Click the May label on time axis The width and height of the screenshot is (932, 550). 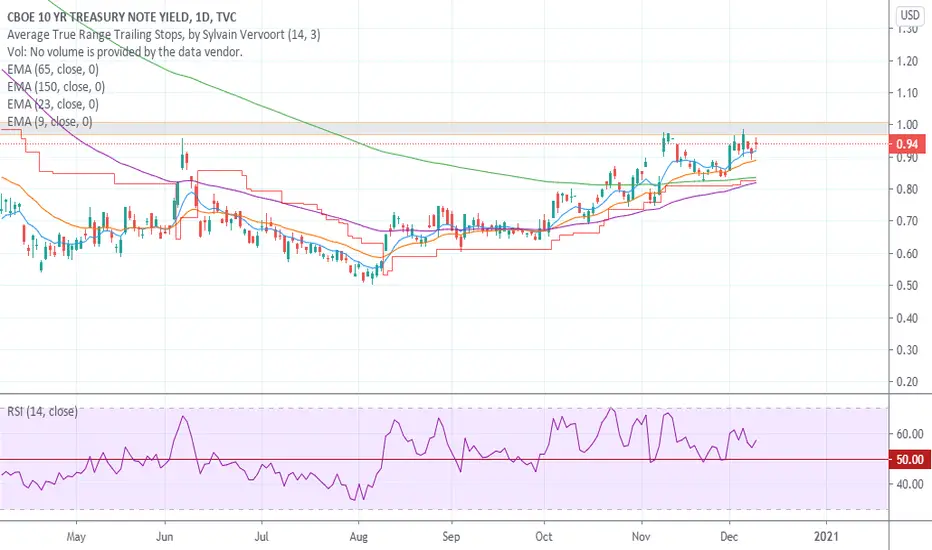(x=76, y=536)
